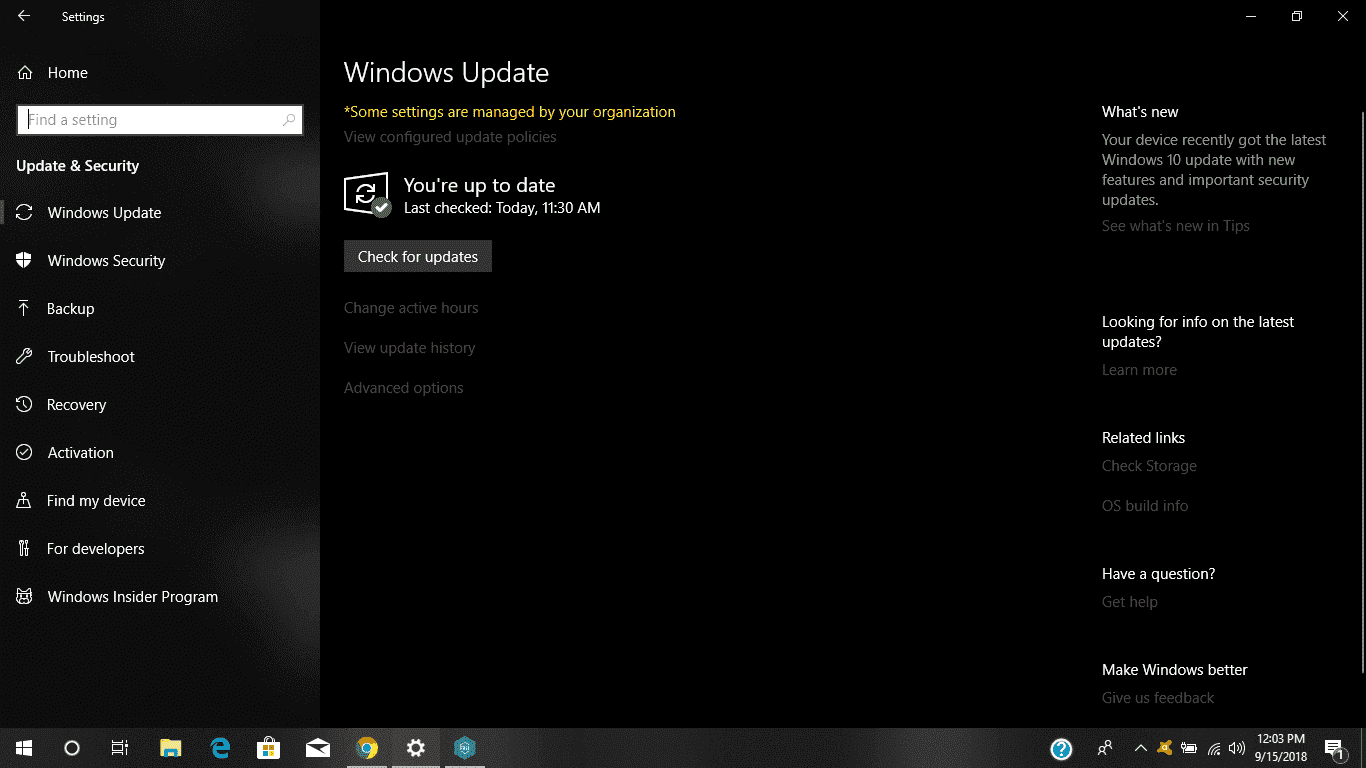1366x768 pixels.
Task: Open the Mail app from the taskbar
Action: coord(318,748)
